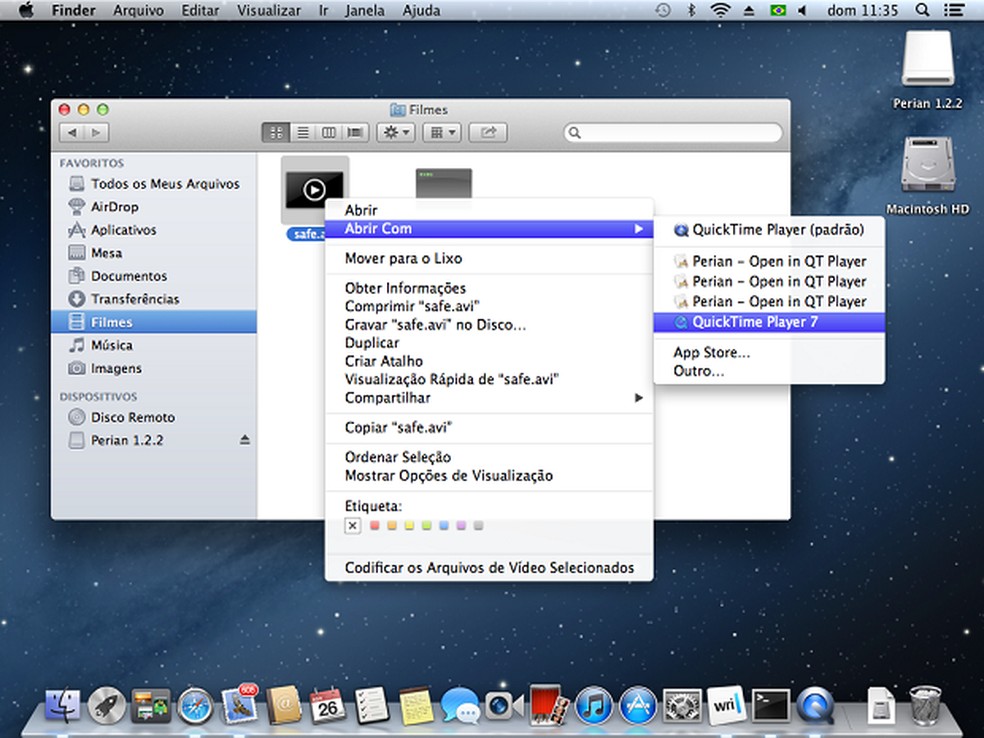Open Launchpad from the Dock

coord(108,707)
